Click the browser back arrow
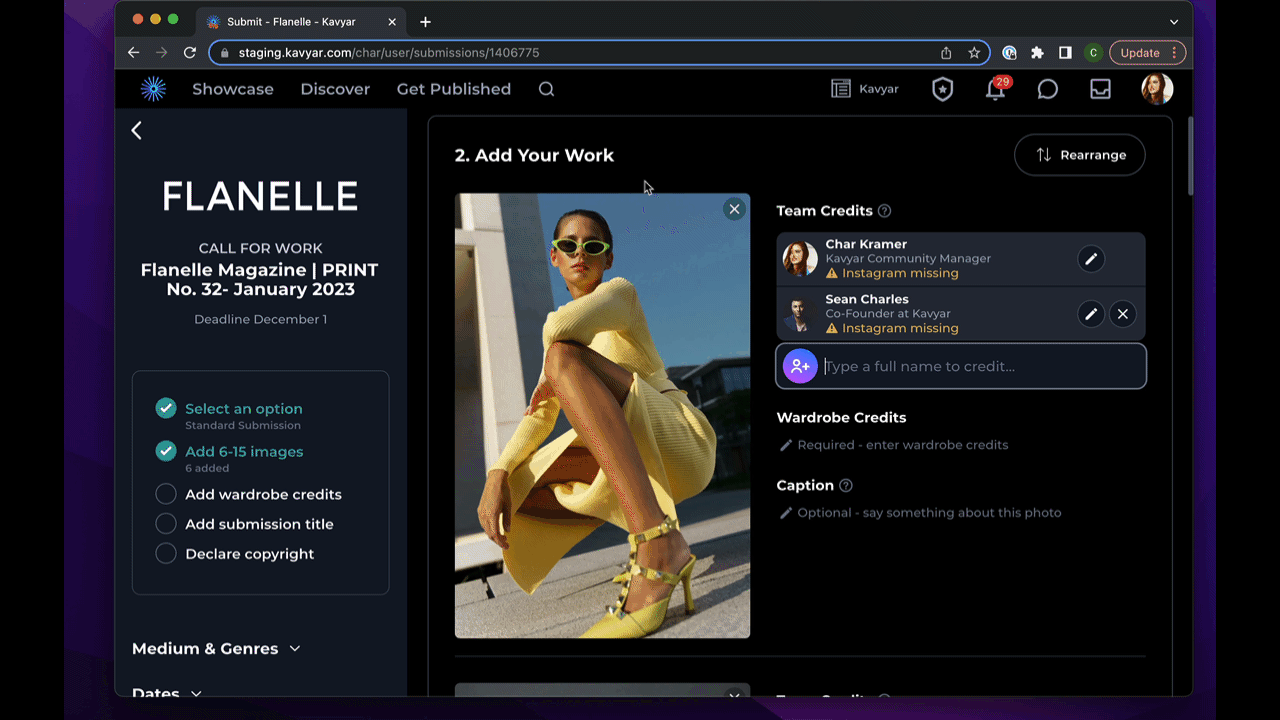The height and width of the screenshot is (720, 1280). pyautogui.click(x=134, y=53)
